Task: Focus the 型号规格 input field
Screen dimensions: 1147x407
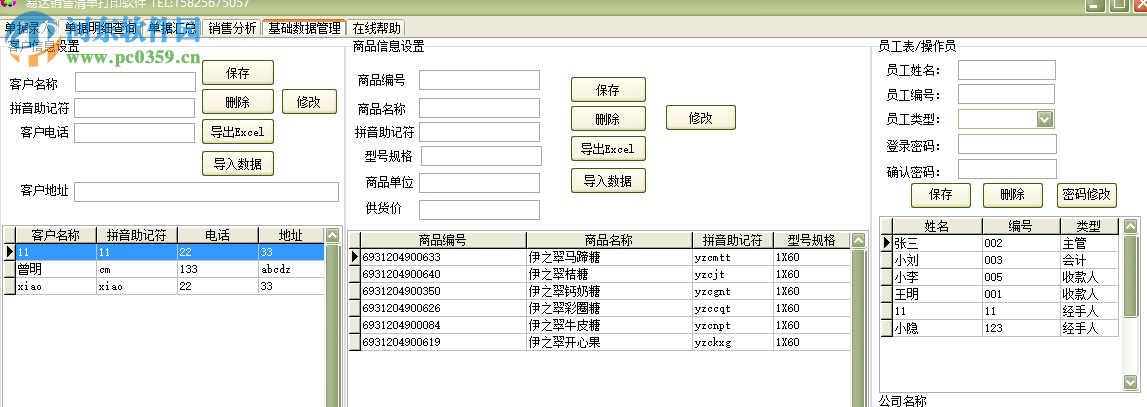Action: (481, 156)
